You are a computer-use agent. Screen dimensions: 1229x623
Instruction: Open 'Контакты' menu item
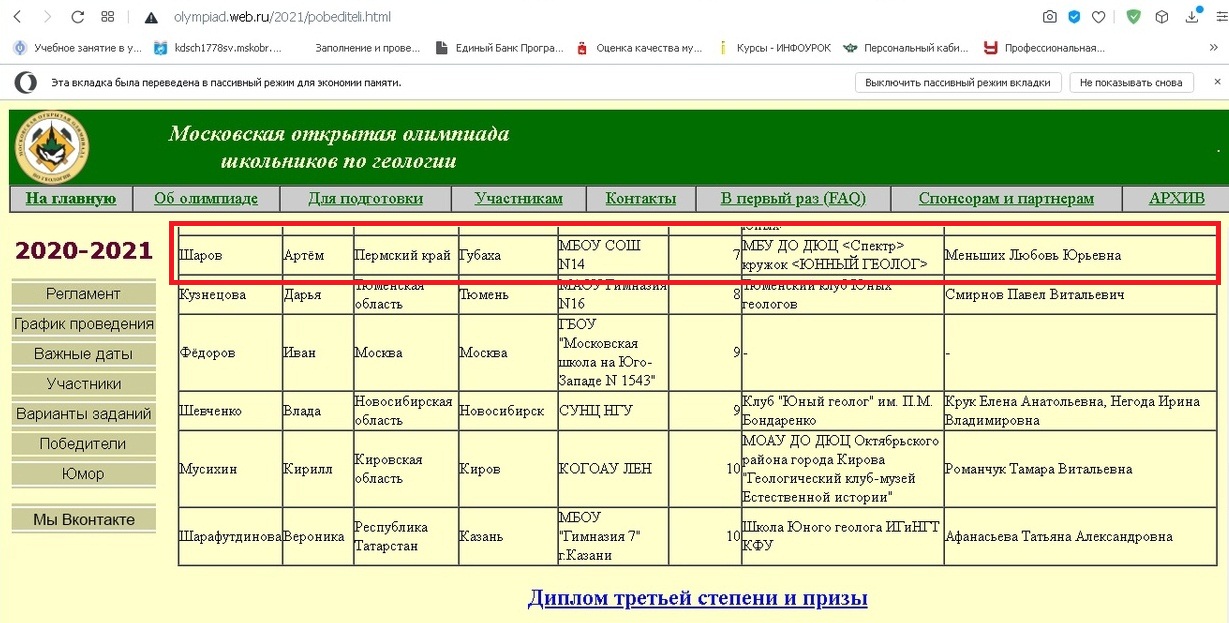(641, 198)
